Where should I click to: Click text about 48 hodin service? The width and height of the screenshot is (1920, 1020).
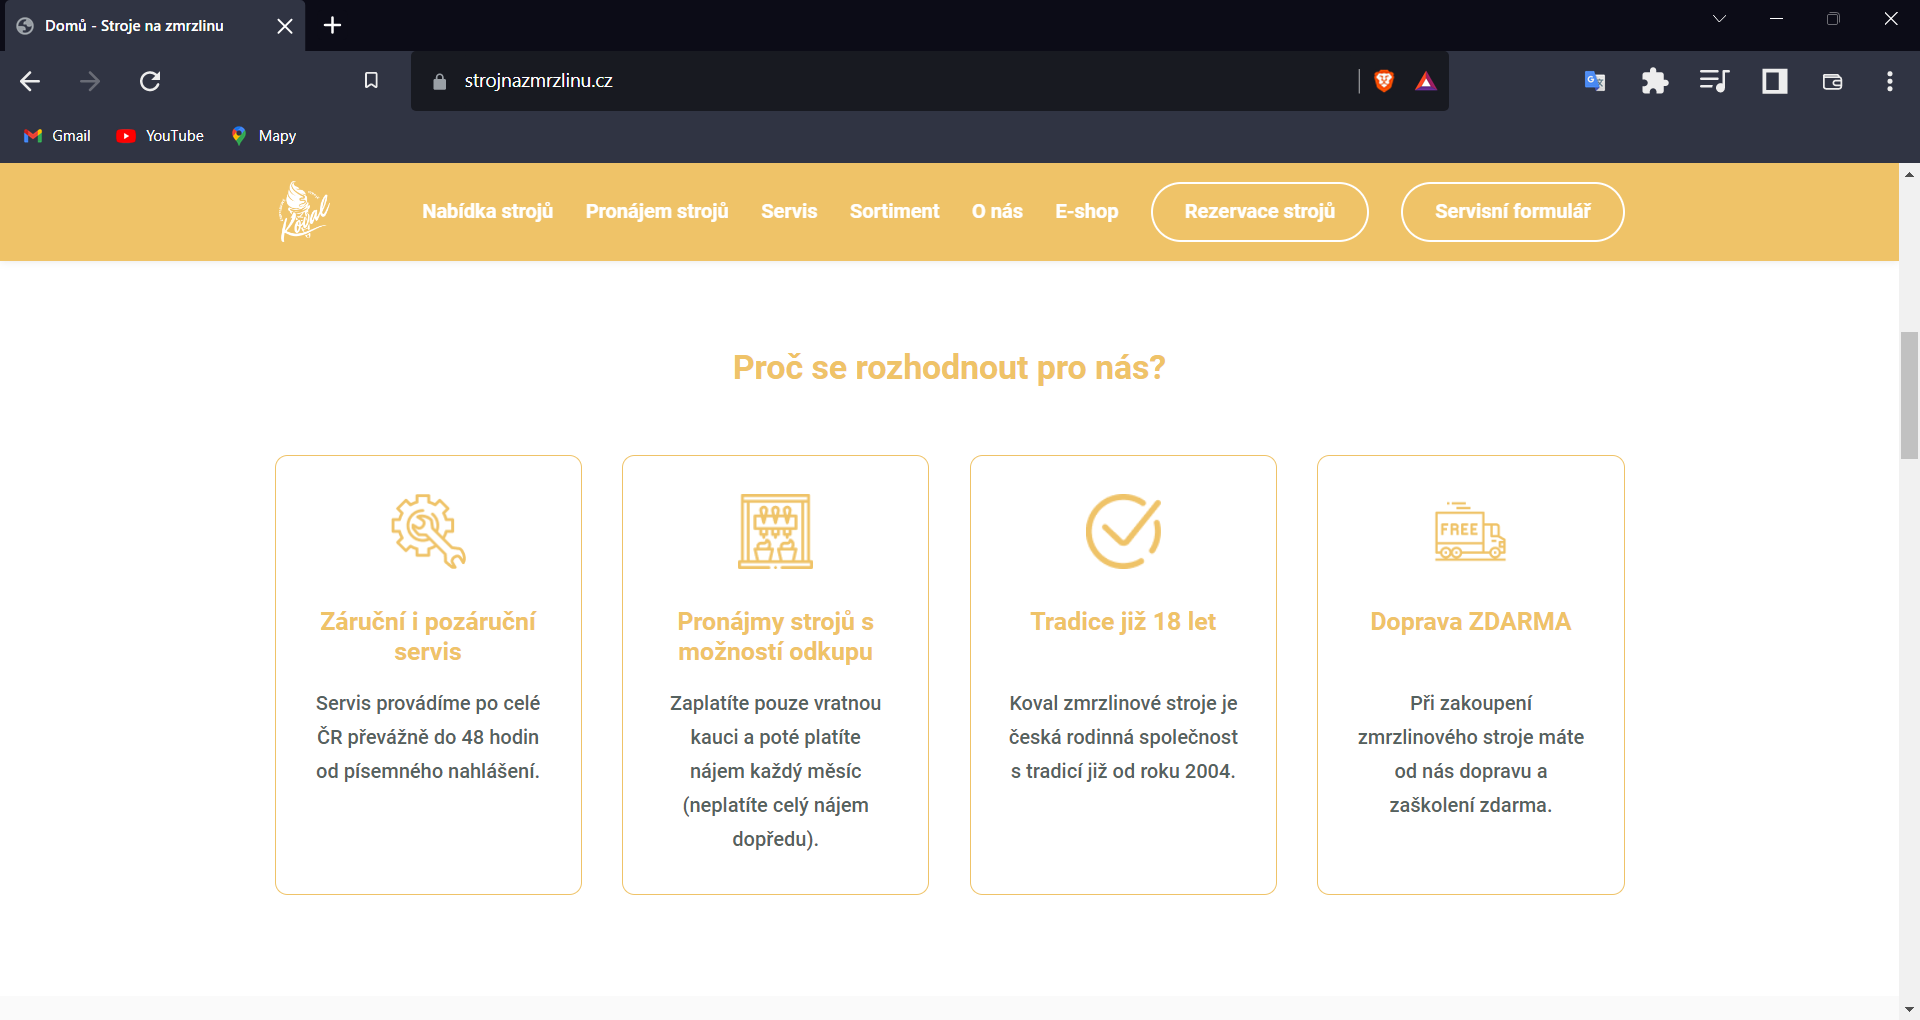428,737
